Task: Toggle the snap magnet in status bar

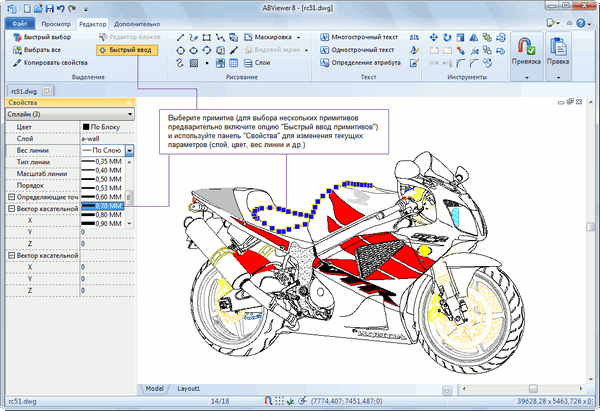Action: pos(266,402)
